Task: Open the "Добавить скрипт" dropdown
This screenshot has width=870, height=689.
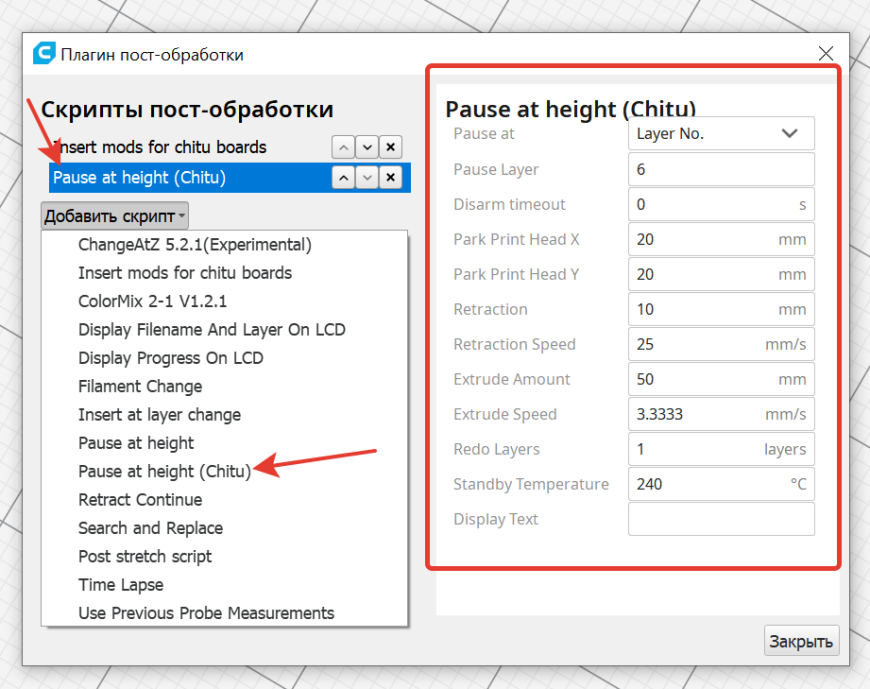Action: (x=115, y=216)
